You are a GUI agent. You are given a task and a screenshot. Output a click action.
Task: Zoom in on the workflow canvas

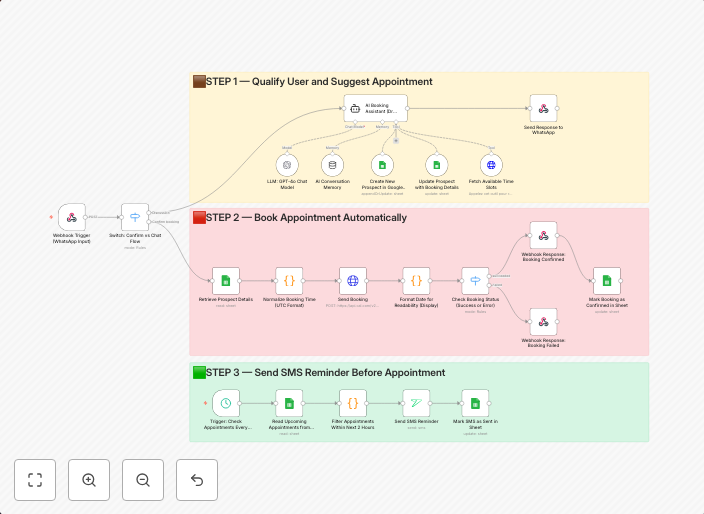tap(89, 480)
